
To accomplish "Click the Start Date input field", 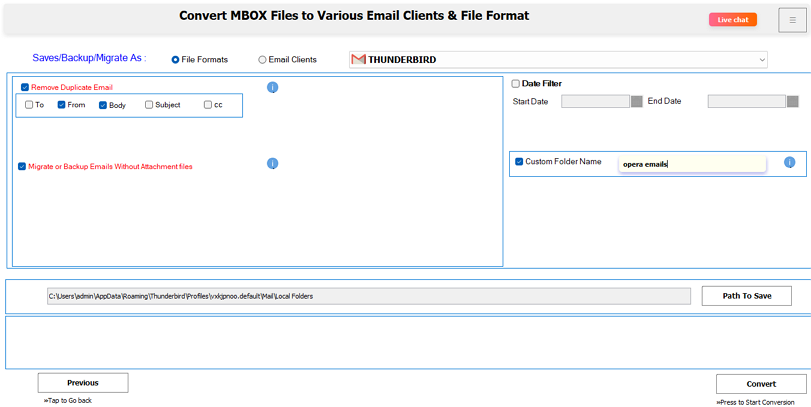I will pyautogui.click(x=595, y=101).
